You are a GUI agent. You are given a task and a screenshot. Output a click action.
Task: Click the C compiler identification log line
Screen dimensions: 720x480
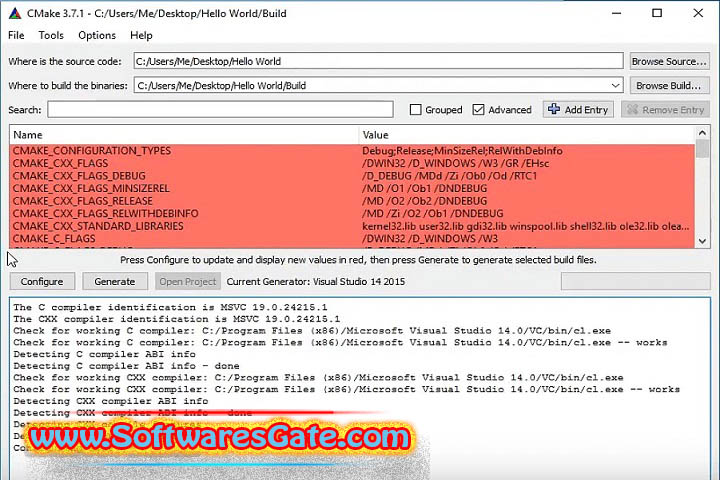[x=170, y=307]
